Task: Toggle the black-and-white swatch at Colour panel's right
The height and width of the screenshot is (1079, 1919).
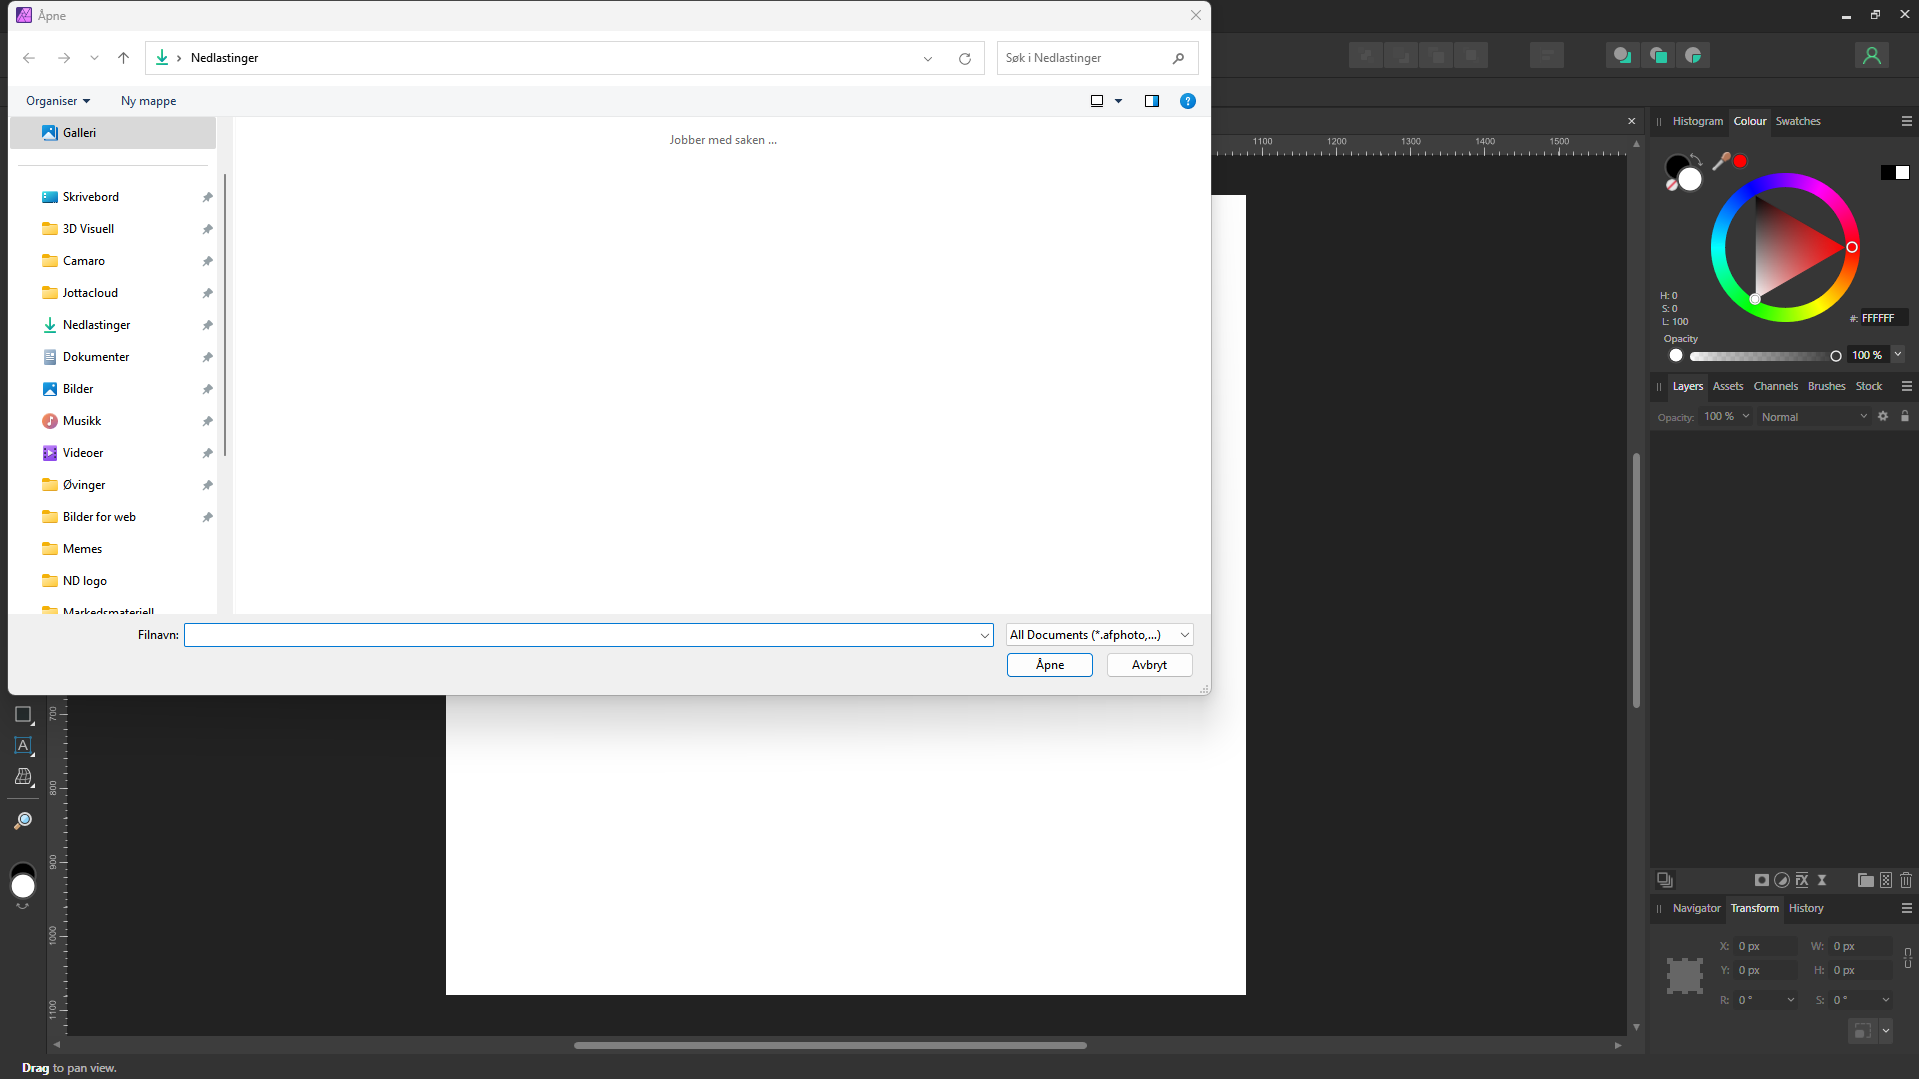Action: point(1895,173)
